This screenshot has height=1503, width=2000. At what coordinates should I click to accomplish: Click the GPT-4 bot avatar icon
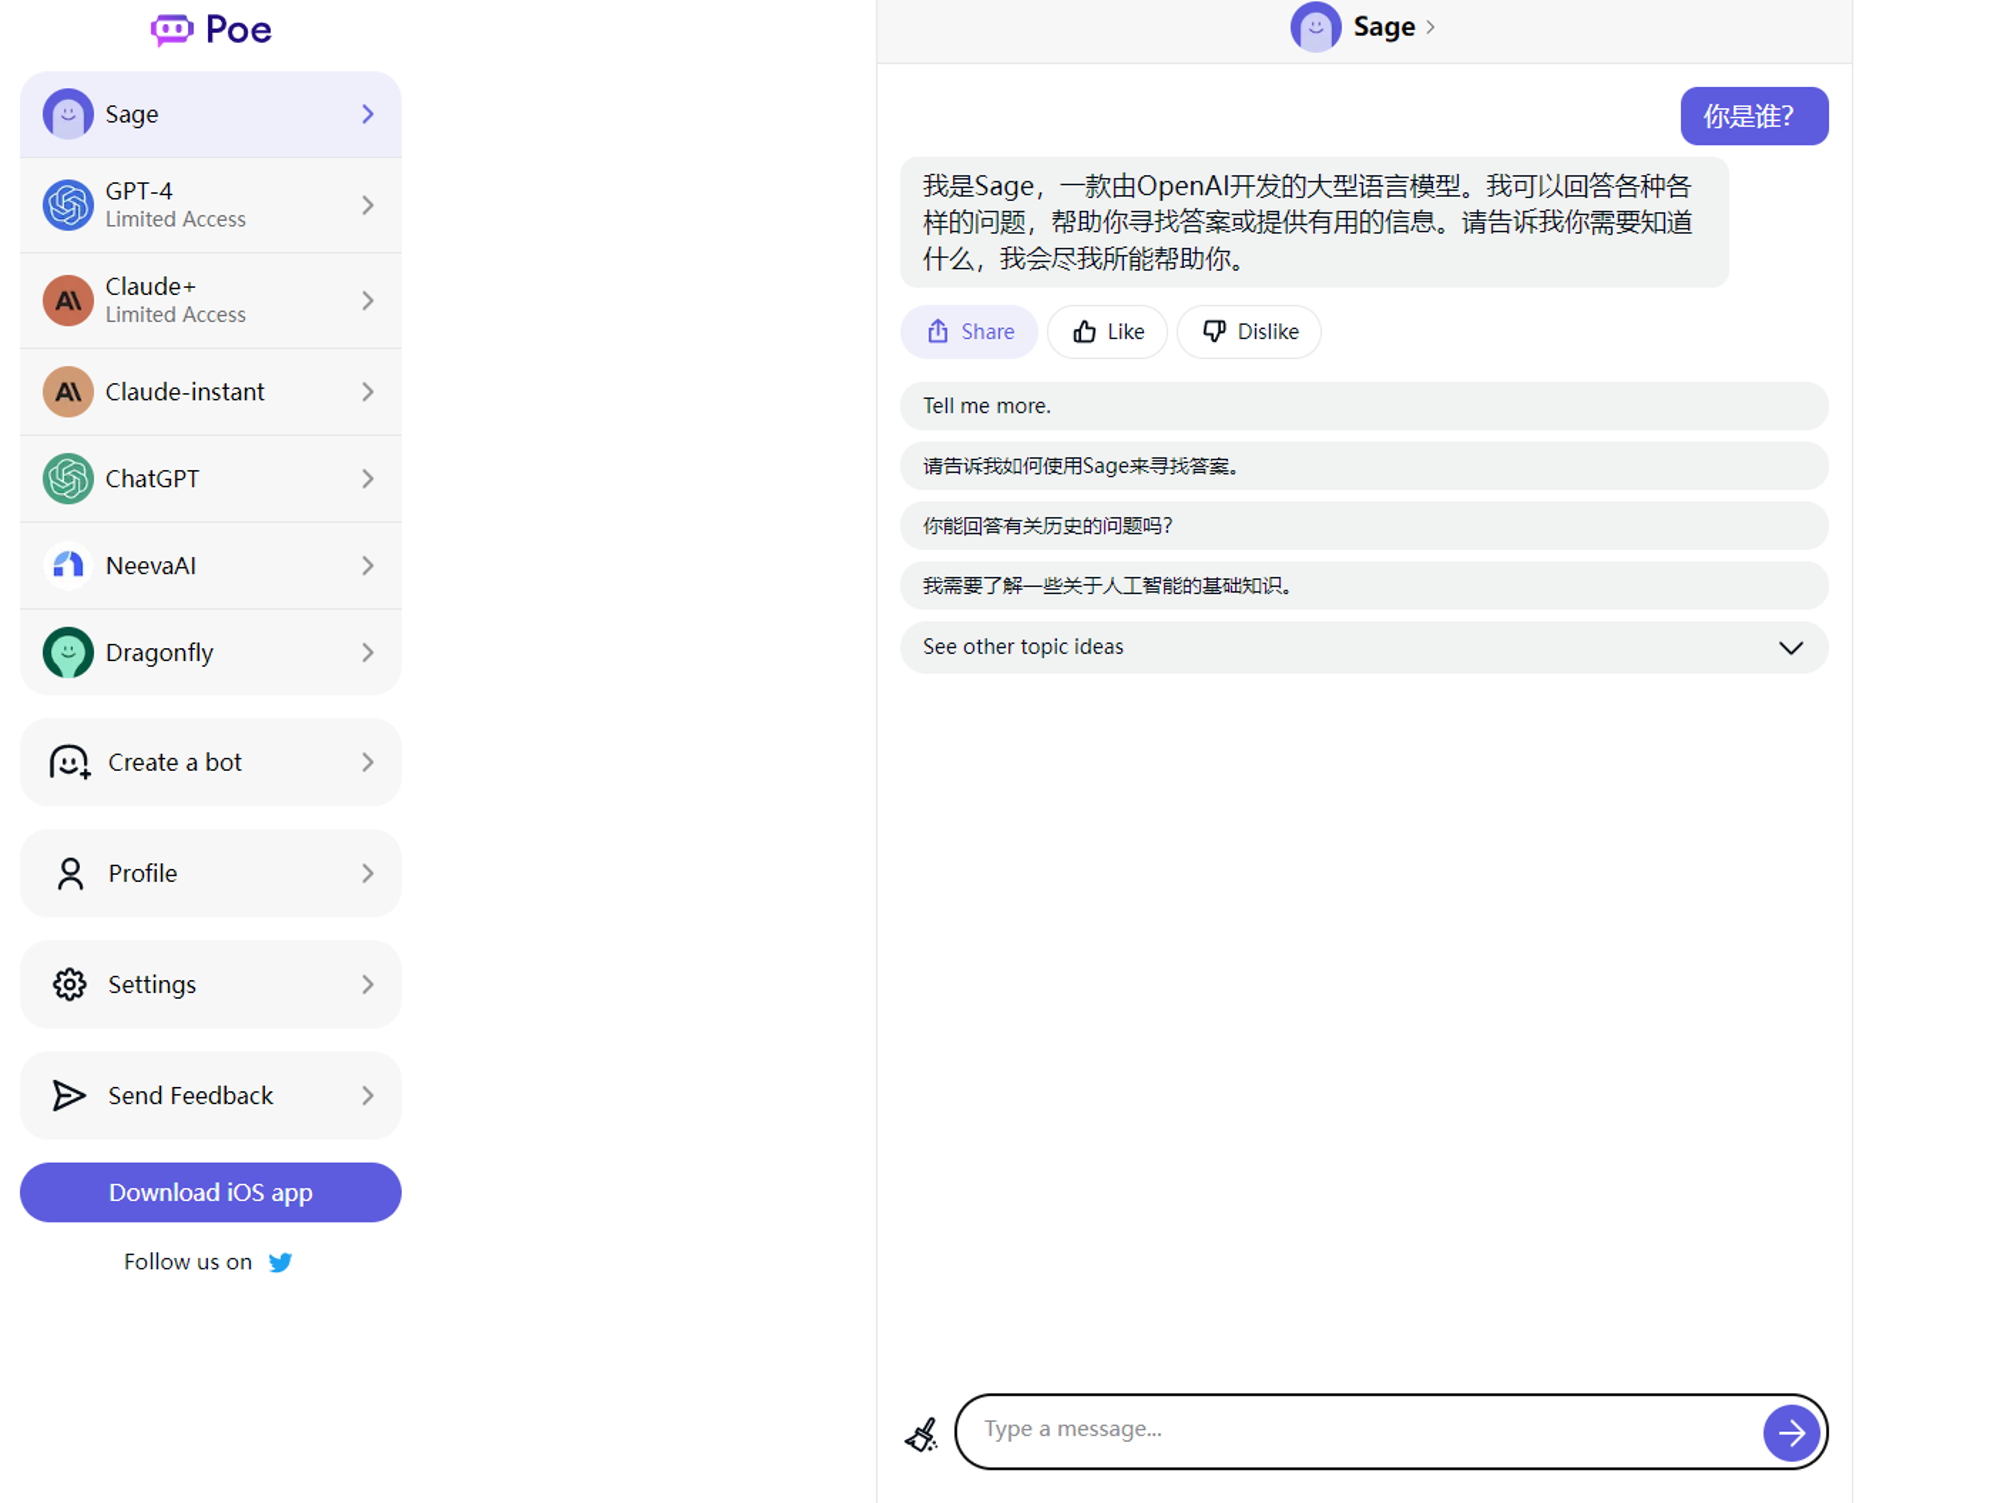coord(68,205)
